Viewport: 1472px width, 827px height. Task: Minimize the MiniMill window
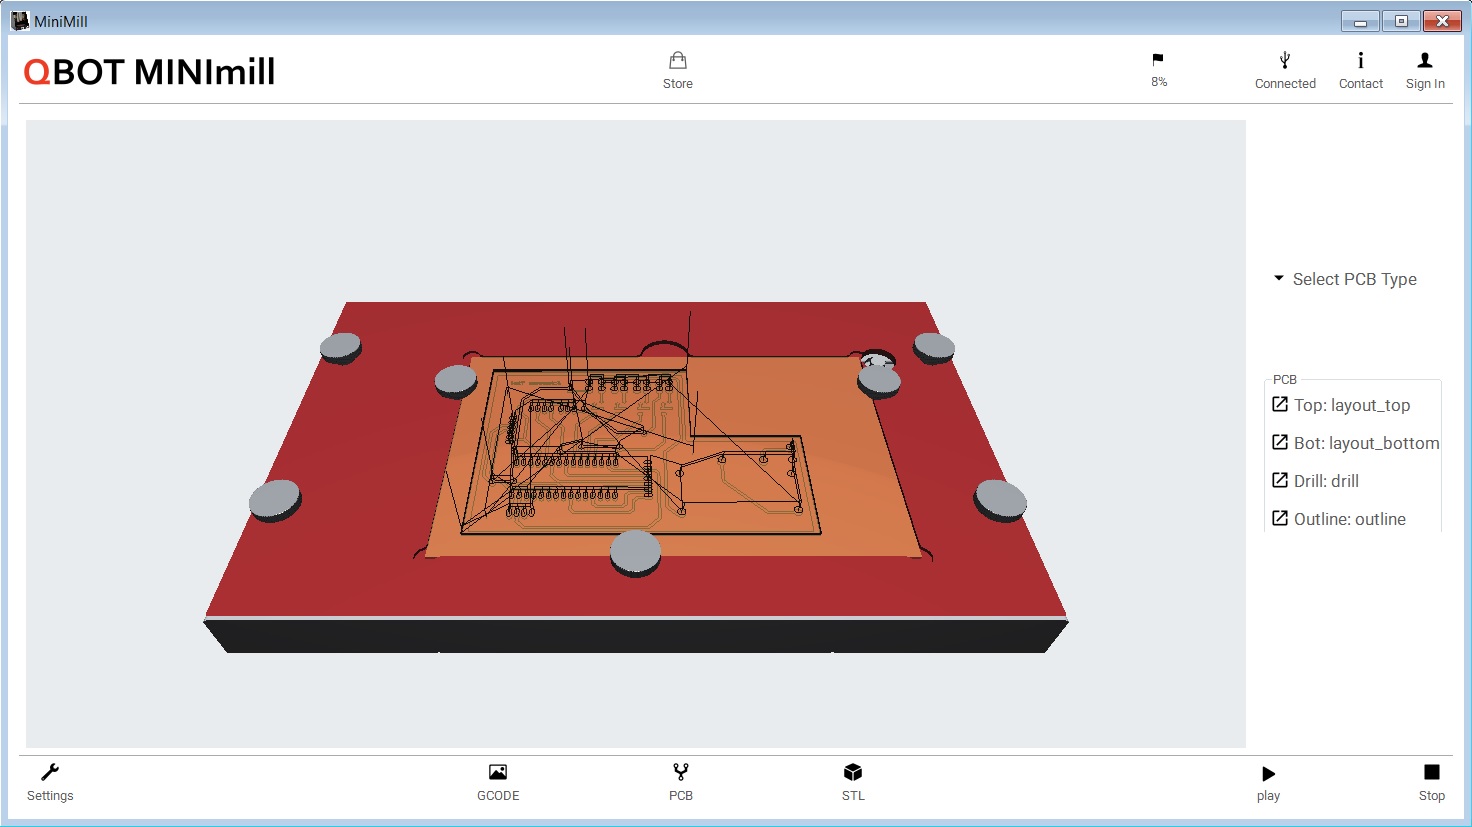pyautogui.click(x=1360, y=21)
